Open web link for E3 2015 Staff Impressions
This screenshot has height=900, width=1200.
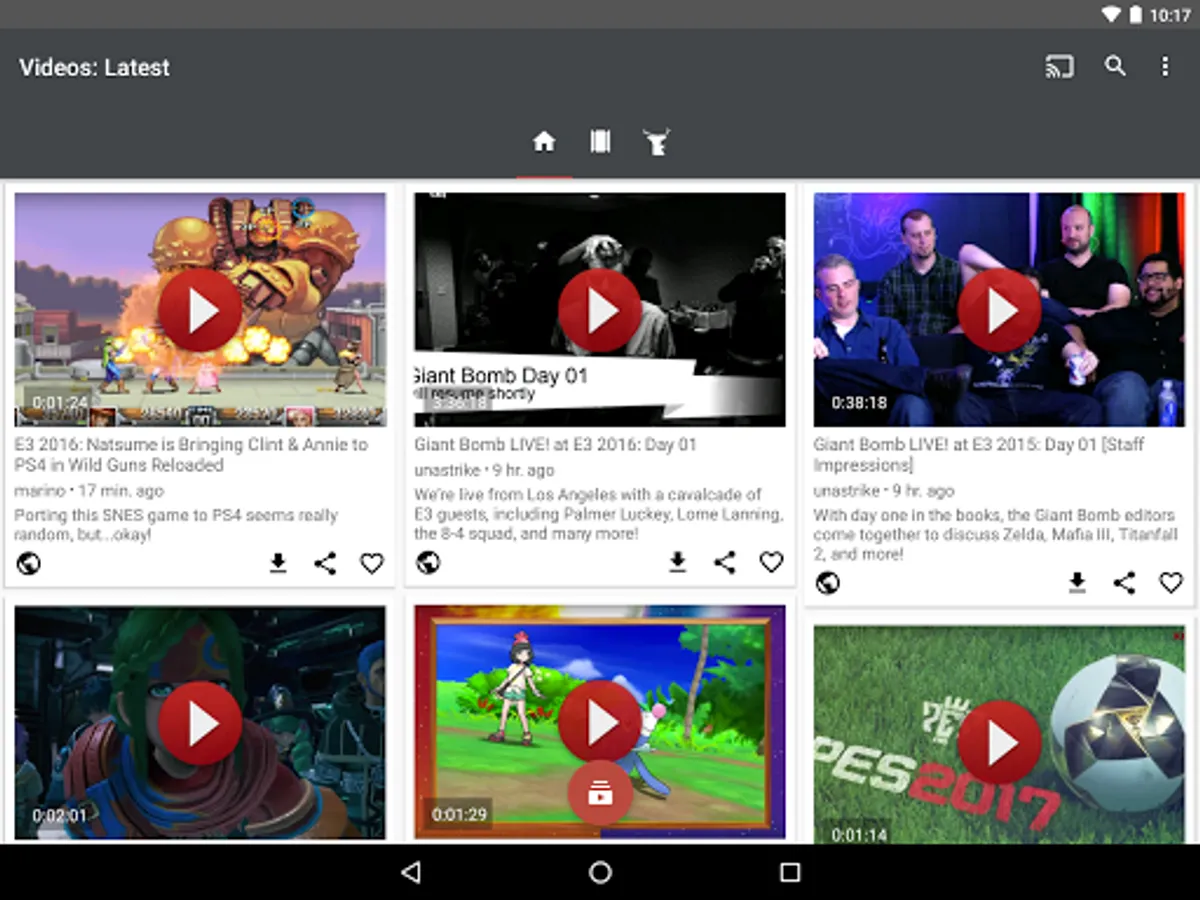(x=828, y=583)
